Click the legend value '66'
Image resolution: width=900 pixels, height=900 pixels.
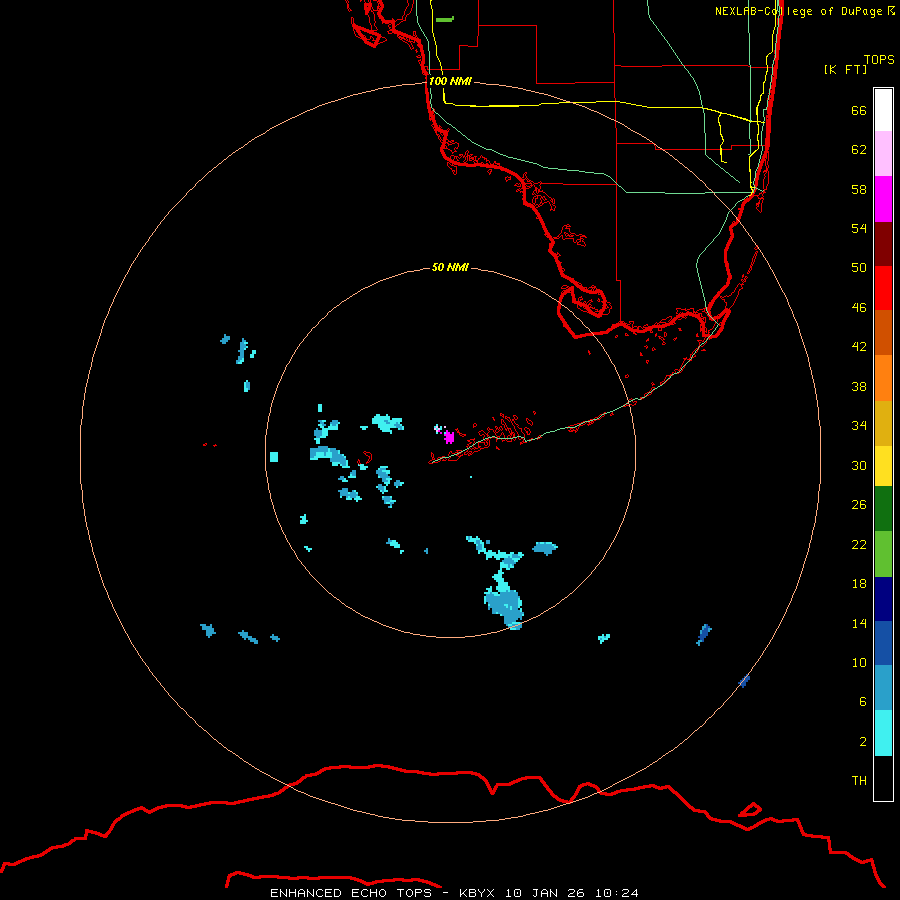[859, 110]
